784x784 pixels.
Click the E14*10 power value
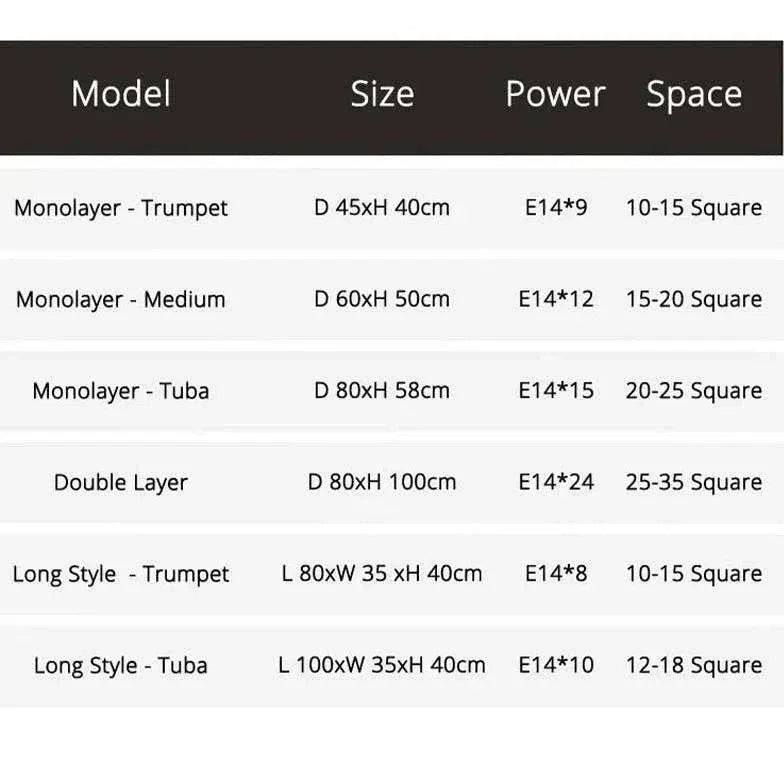coord(556,665)
